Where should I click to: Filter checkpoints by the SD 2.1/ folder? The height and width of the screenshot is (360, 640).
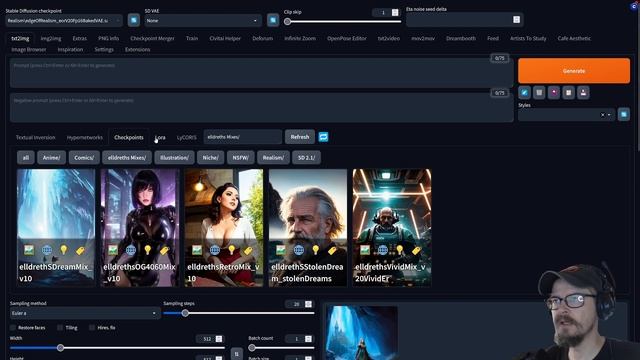coord(307,158)
